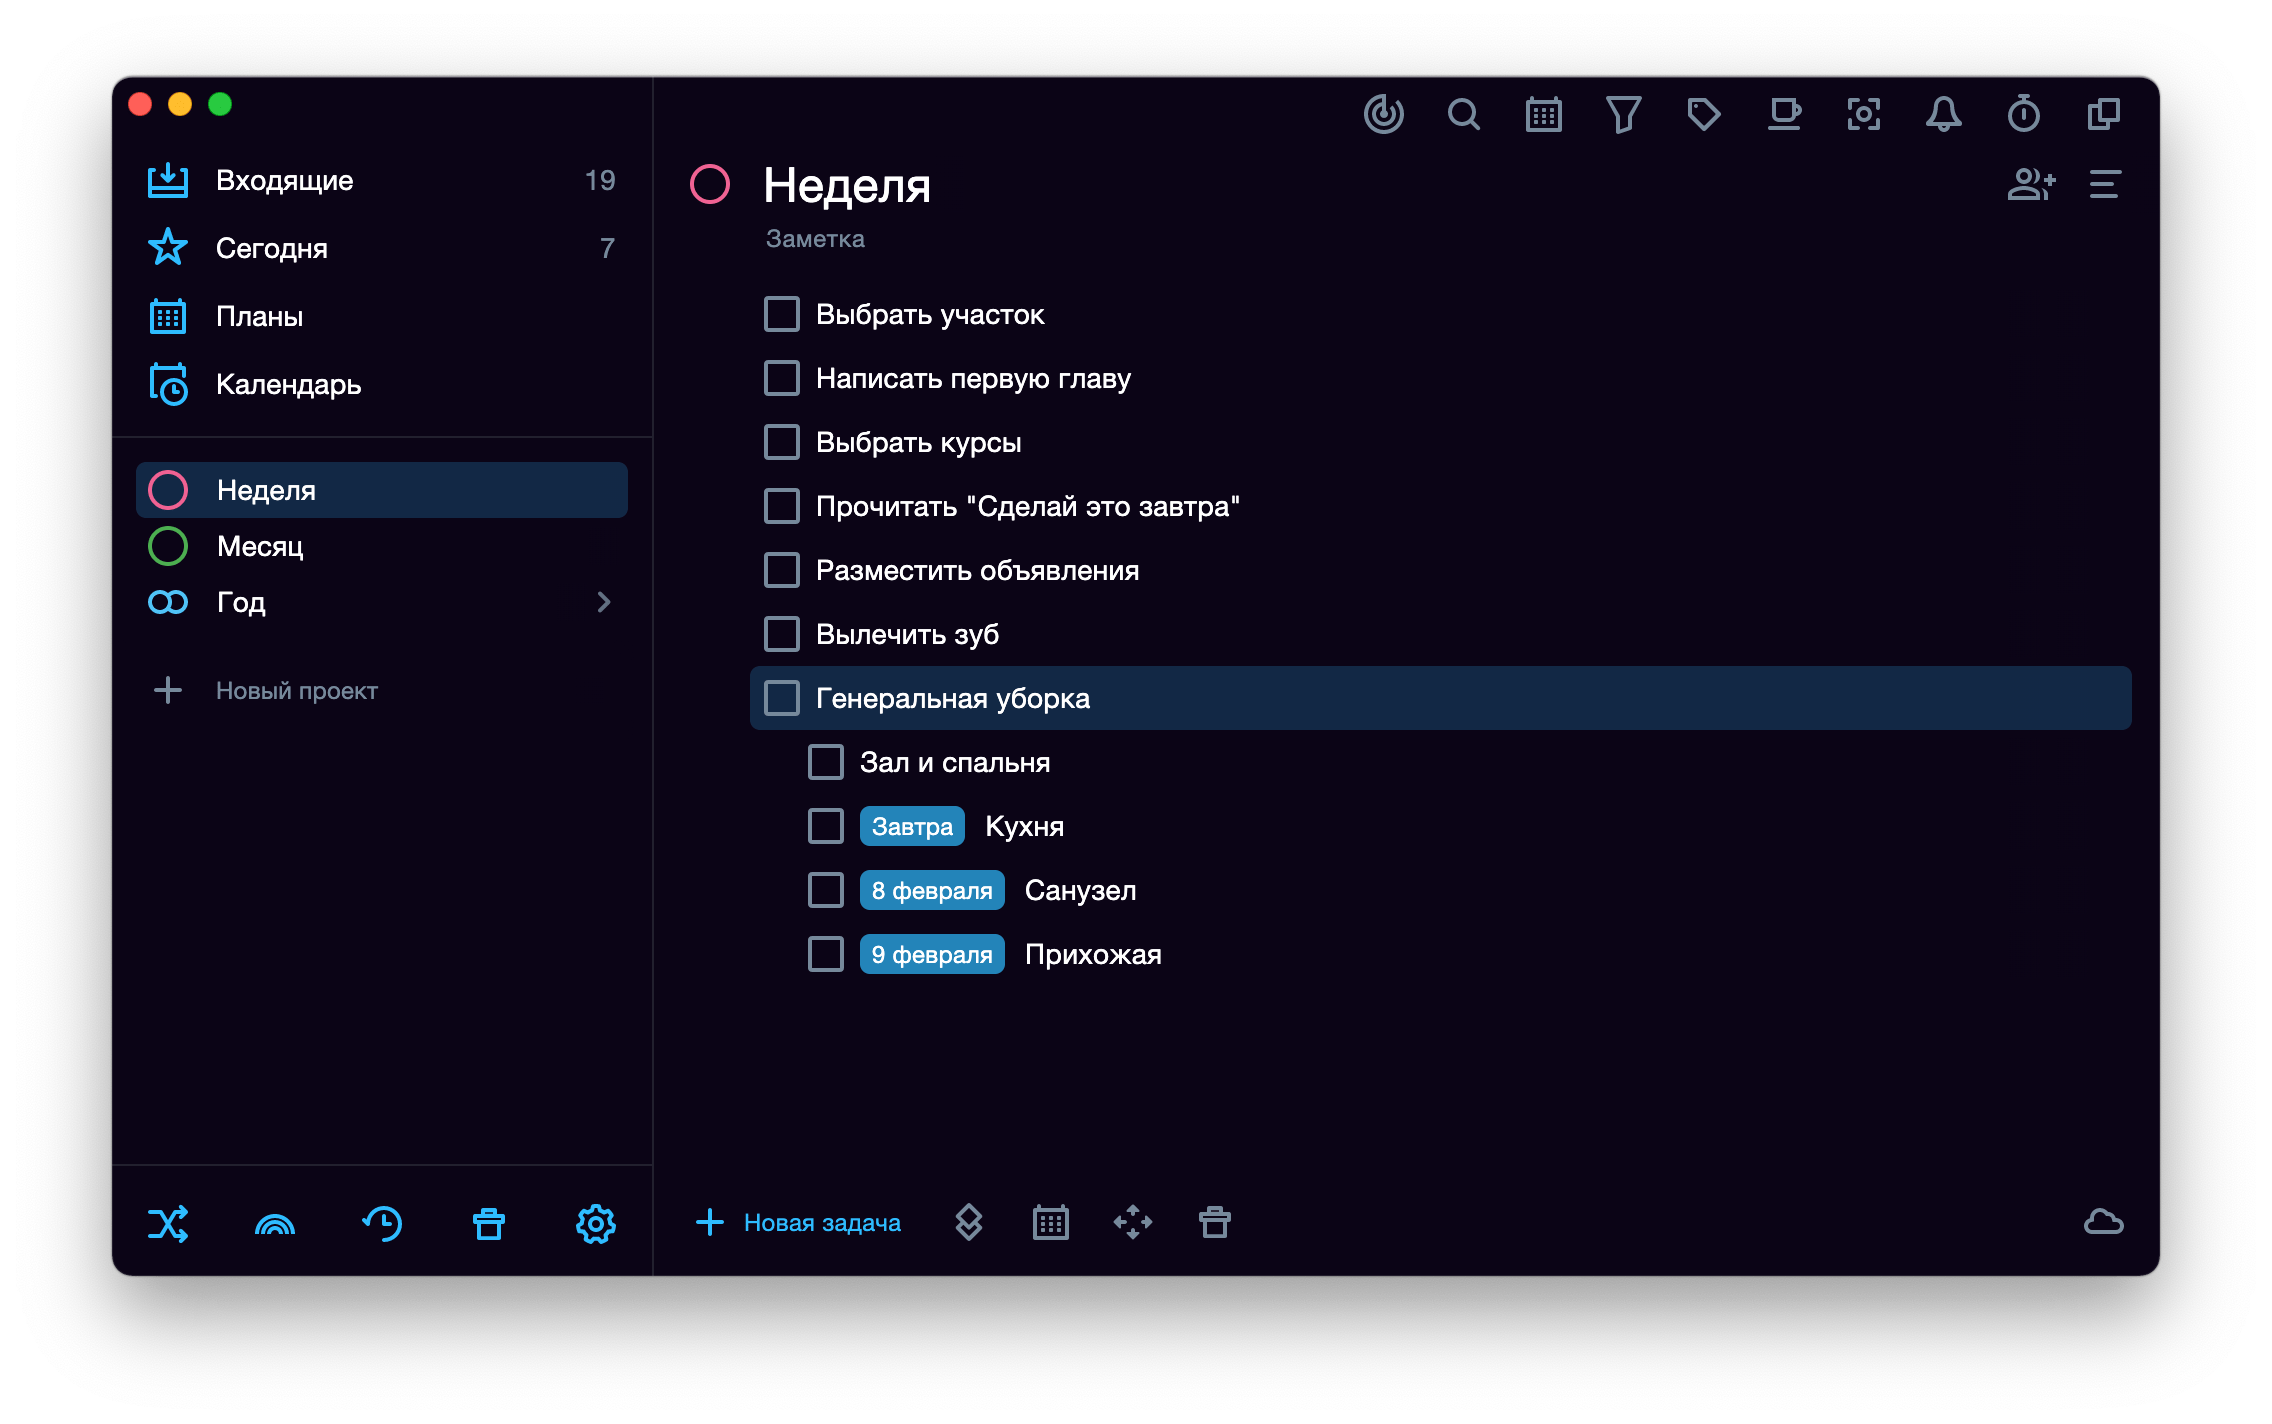Select the Прихожая subtask text
The image size is (2272, 1424).
pos(1093,954)
